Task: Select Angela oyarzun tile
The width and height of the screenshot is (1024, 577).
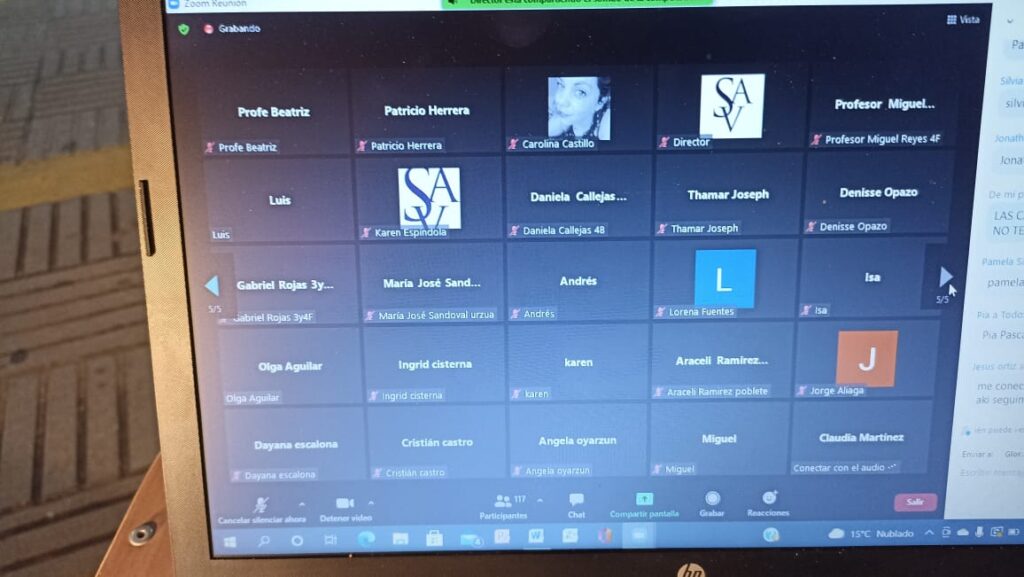Action: click(x=577, y=441)
